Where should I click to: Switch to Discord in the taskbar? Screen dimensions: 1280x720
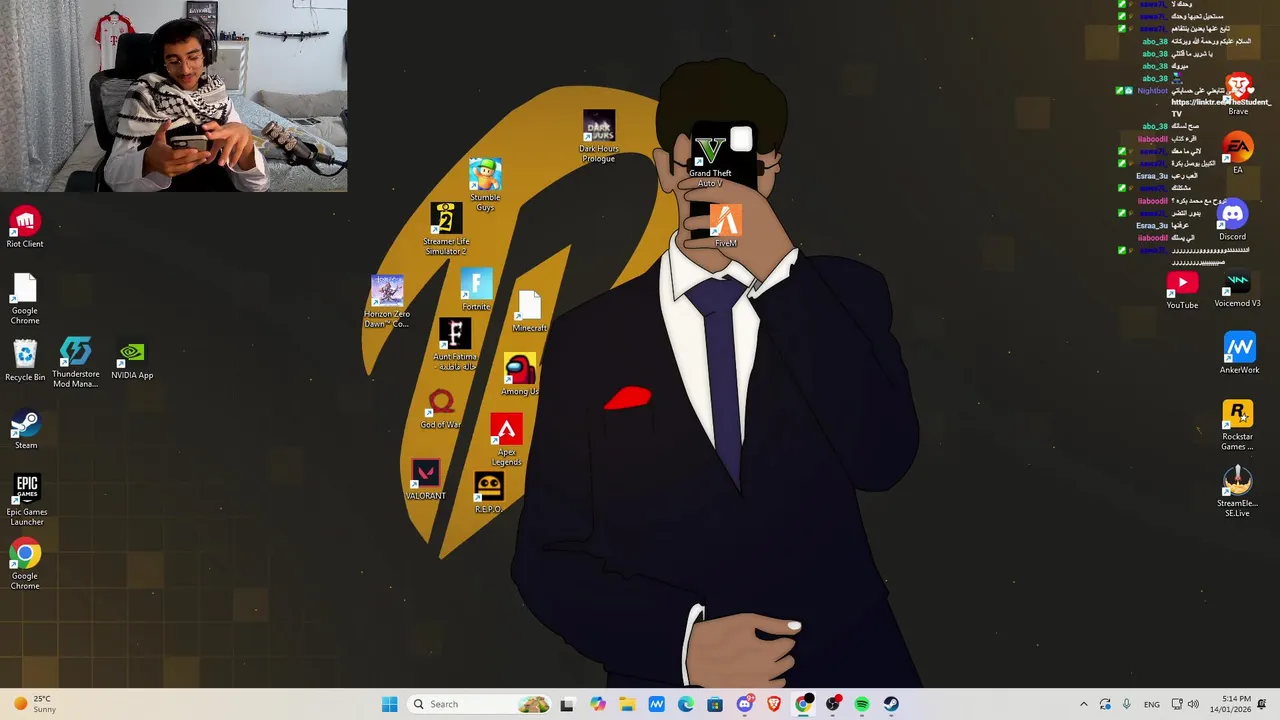(x=744, y=704)
